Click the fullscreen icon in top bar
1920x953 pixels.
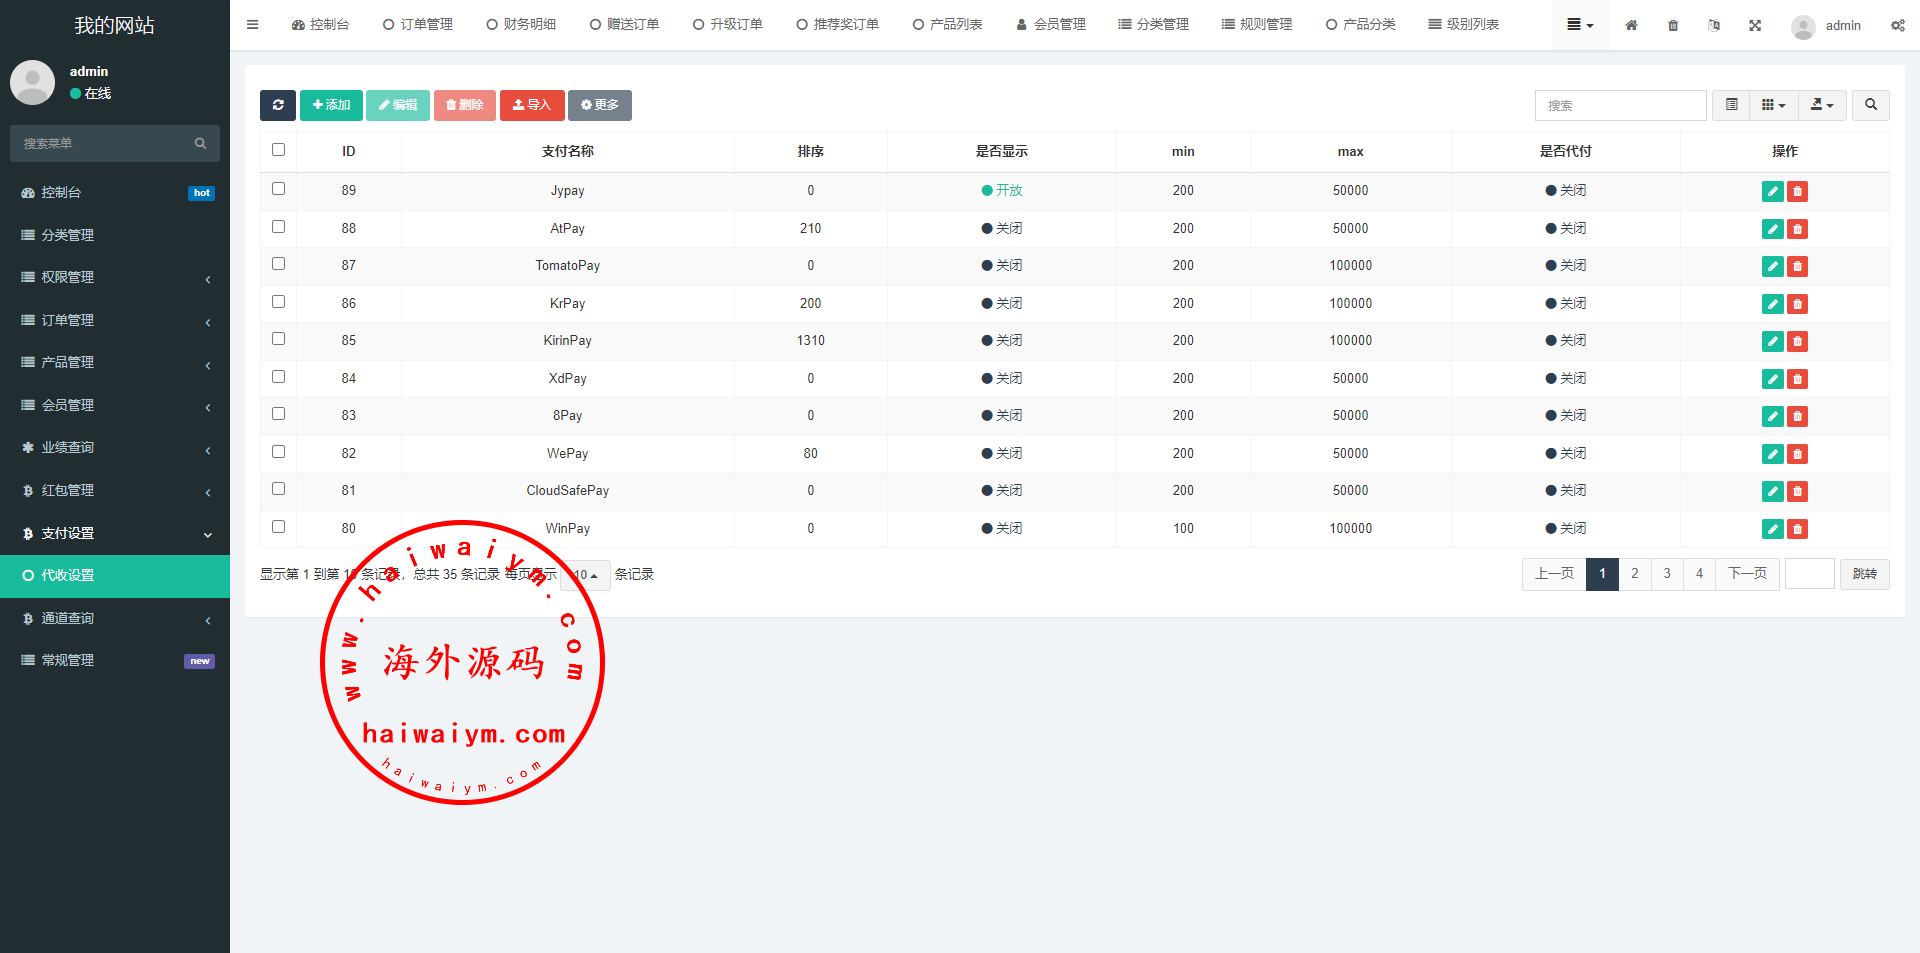(1755, 25)
